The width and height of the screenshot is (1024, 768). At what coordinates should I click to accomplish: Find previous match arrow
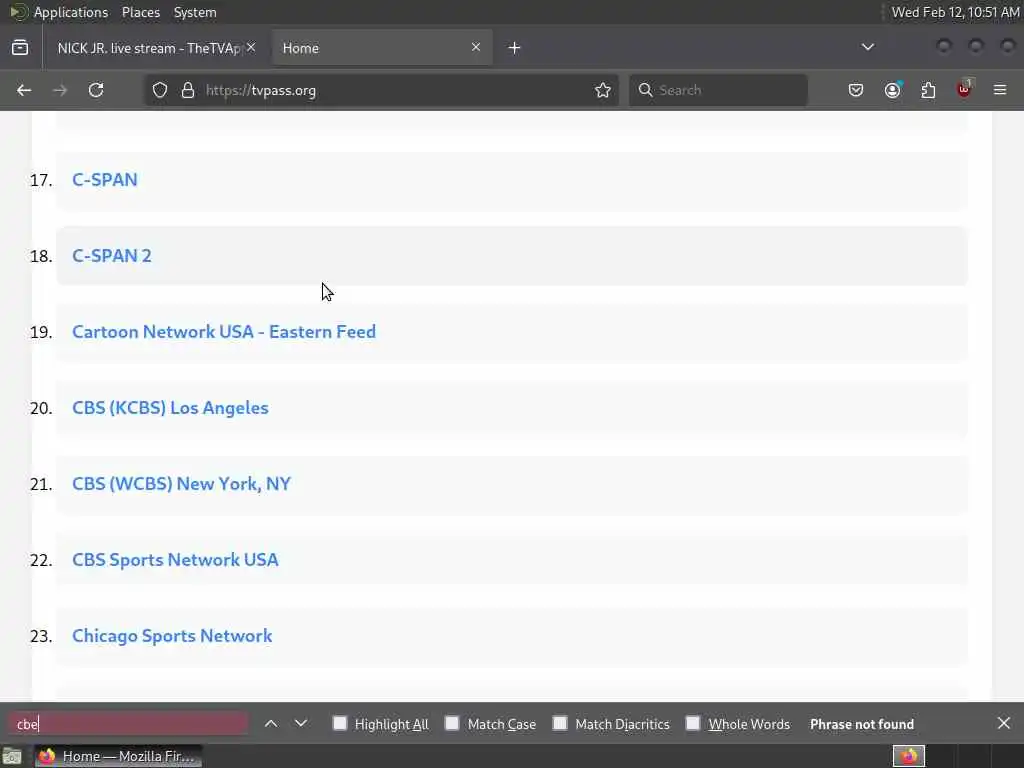[271, 724]
